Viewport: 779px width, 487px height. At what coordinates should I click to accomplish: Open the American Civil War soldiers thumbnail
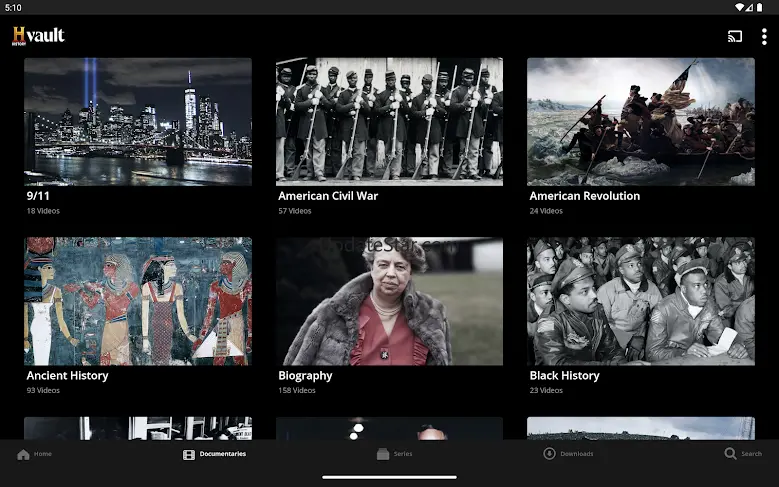(x=390, y=122)
